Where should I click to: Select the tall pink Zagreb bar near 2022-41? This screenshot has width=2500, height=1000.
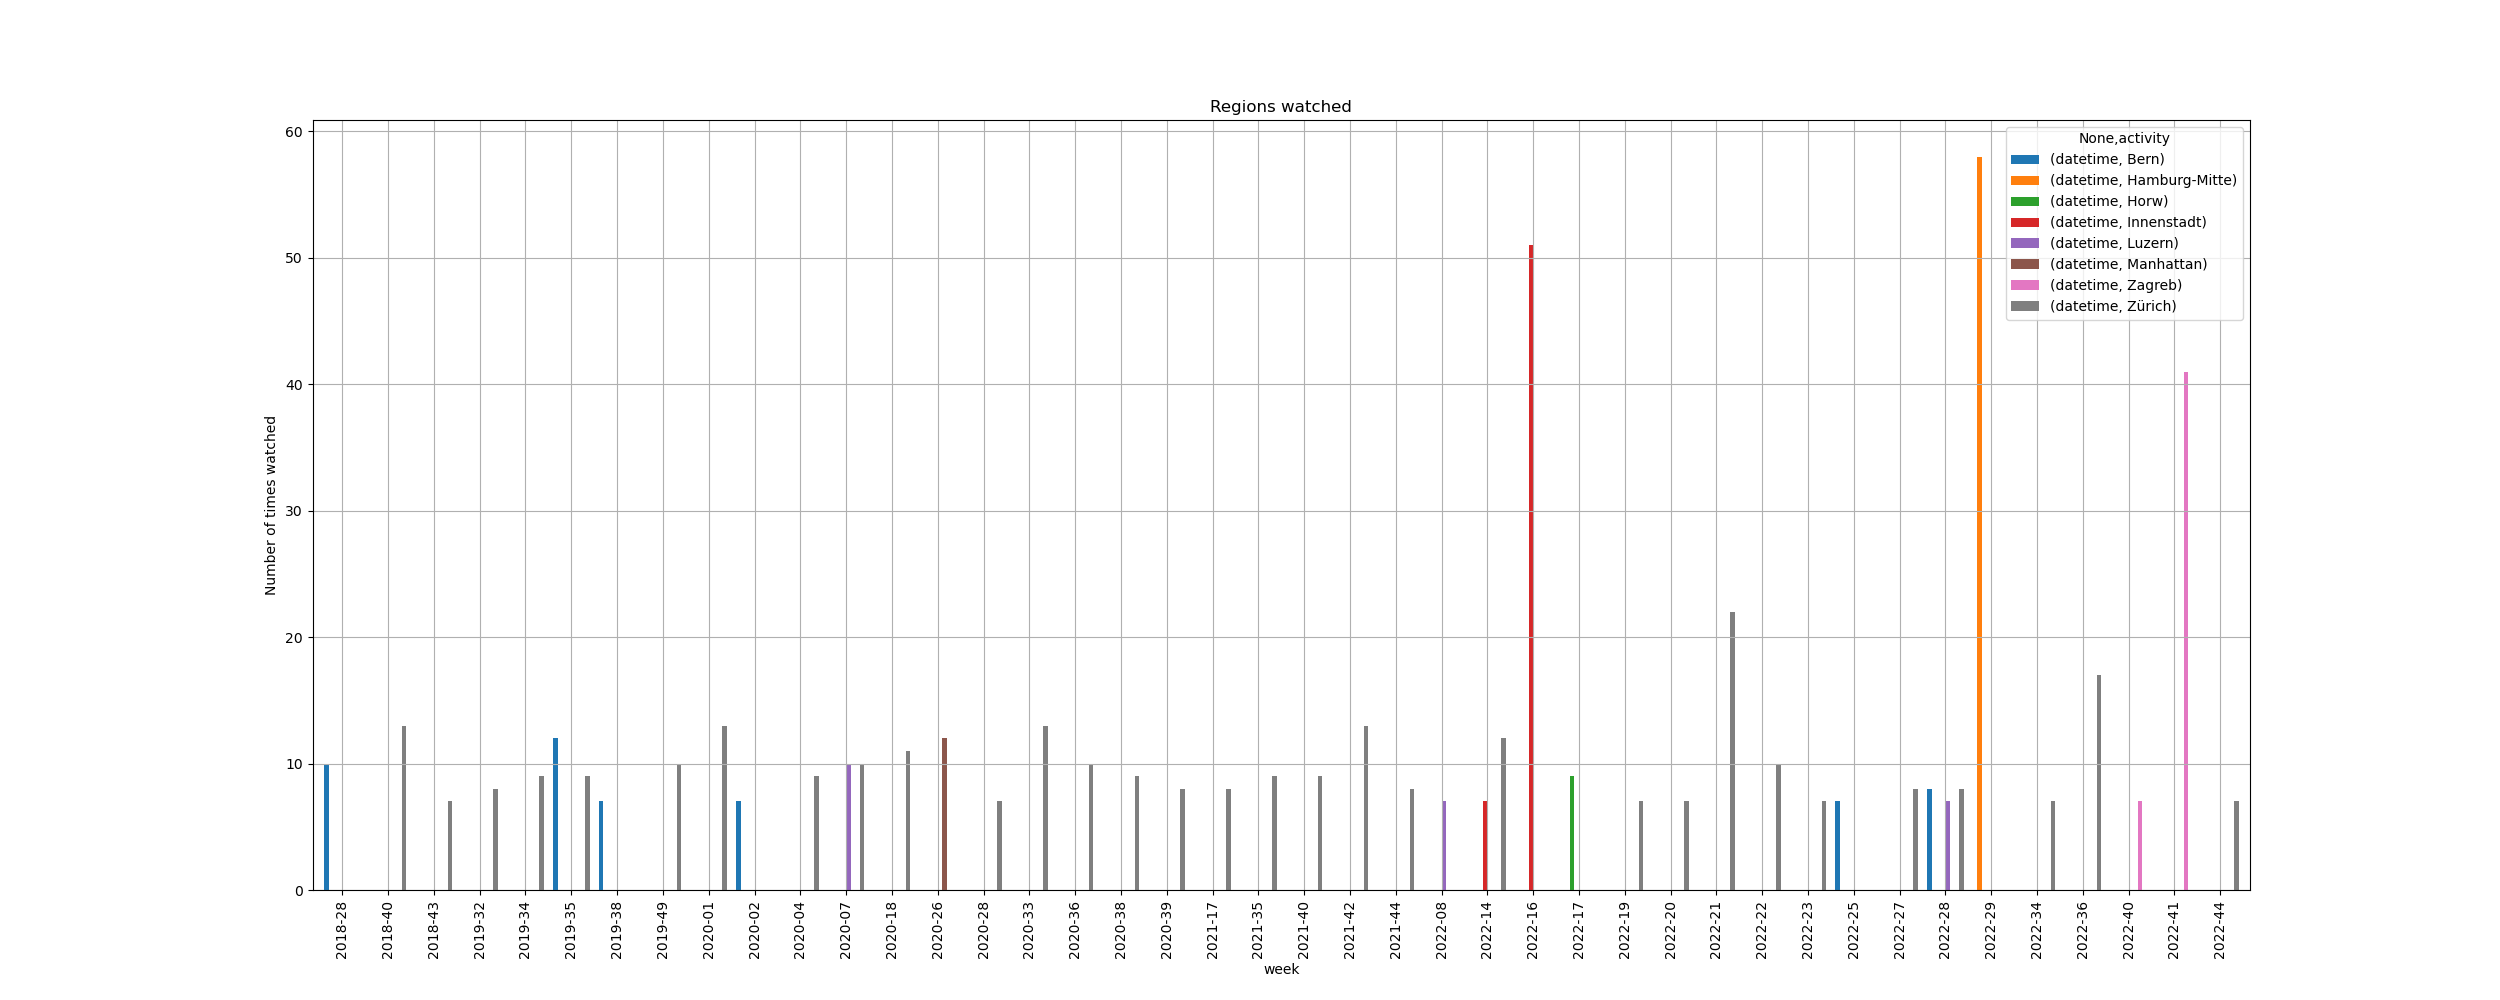click(2185, 630)
